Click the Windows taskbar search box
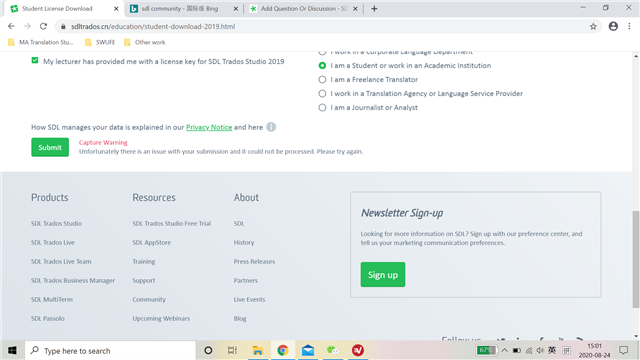The width and height of the screenshot is (640, 360). (110, 350)
